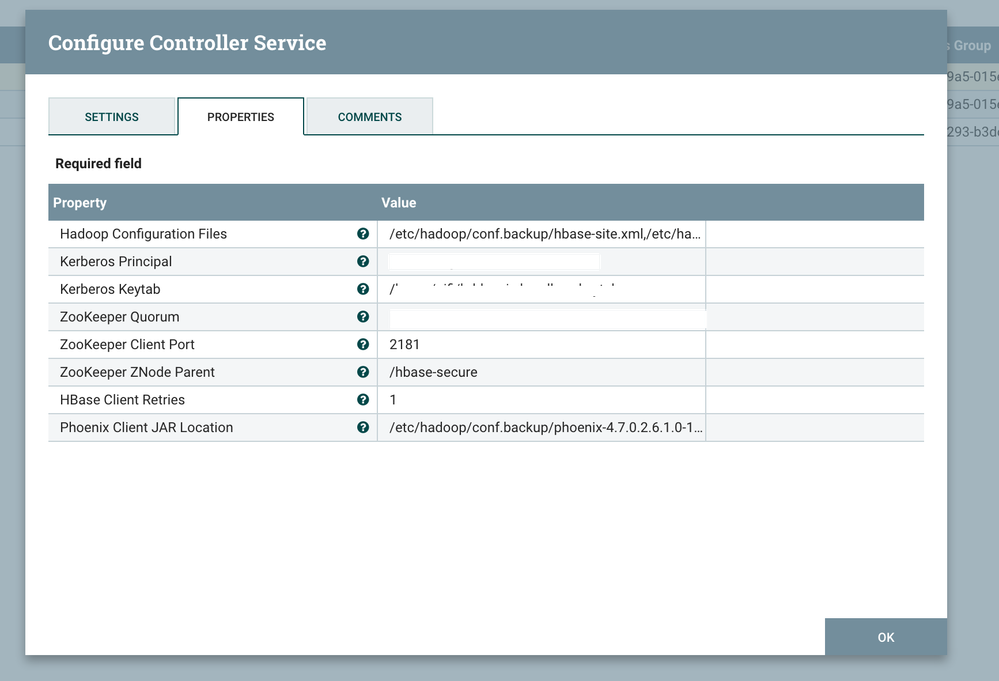Click the Property column header
Image resolution: width=999 pixels, height=681 pixels.
coord(80,203)
